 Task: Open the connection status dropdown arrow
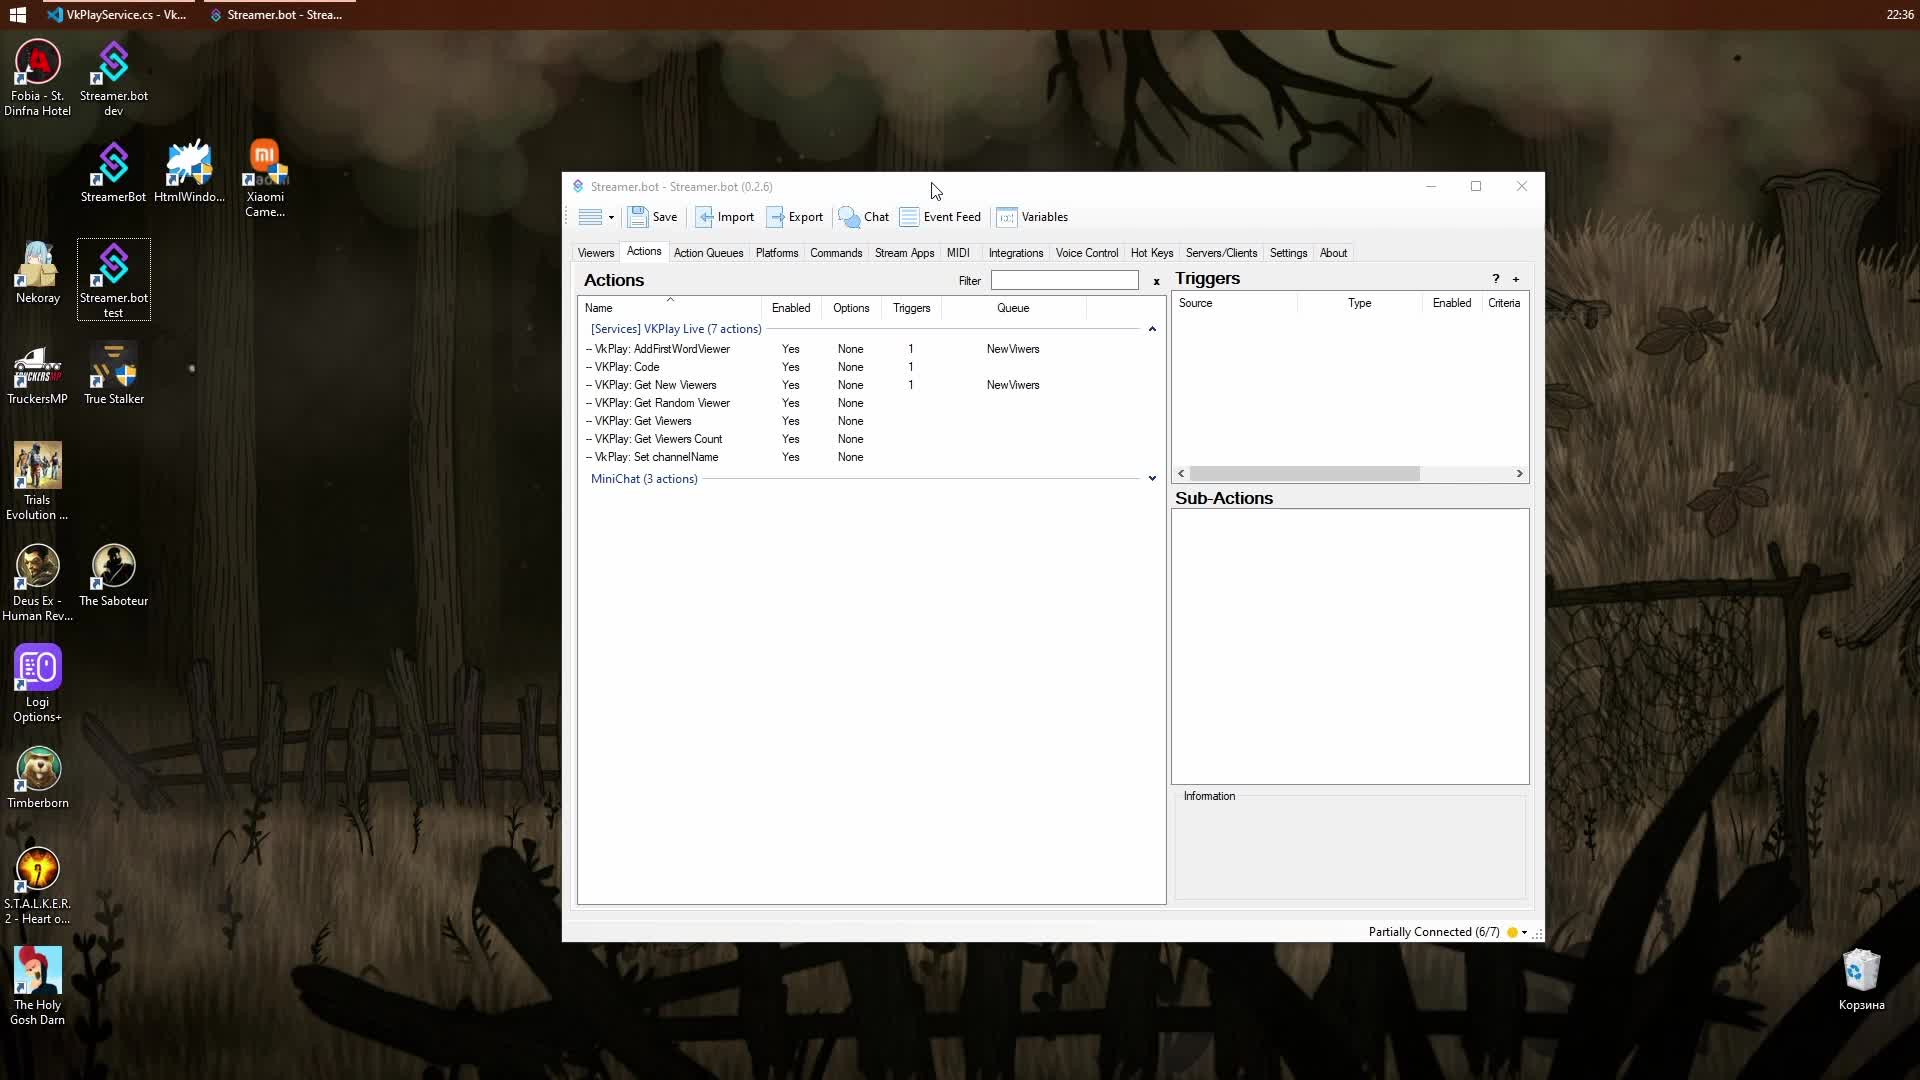[x=1524, y=932]
